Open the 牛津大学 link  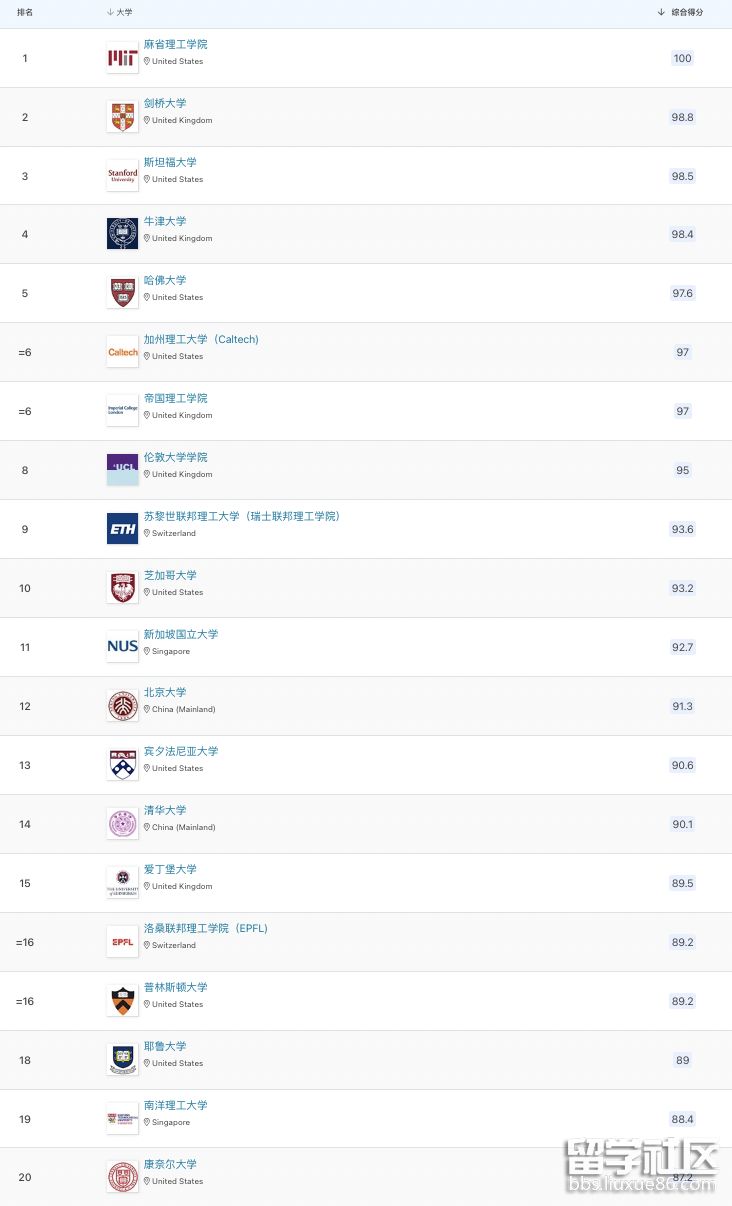[x=165, y=221]
